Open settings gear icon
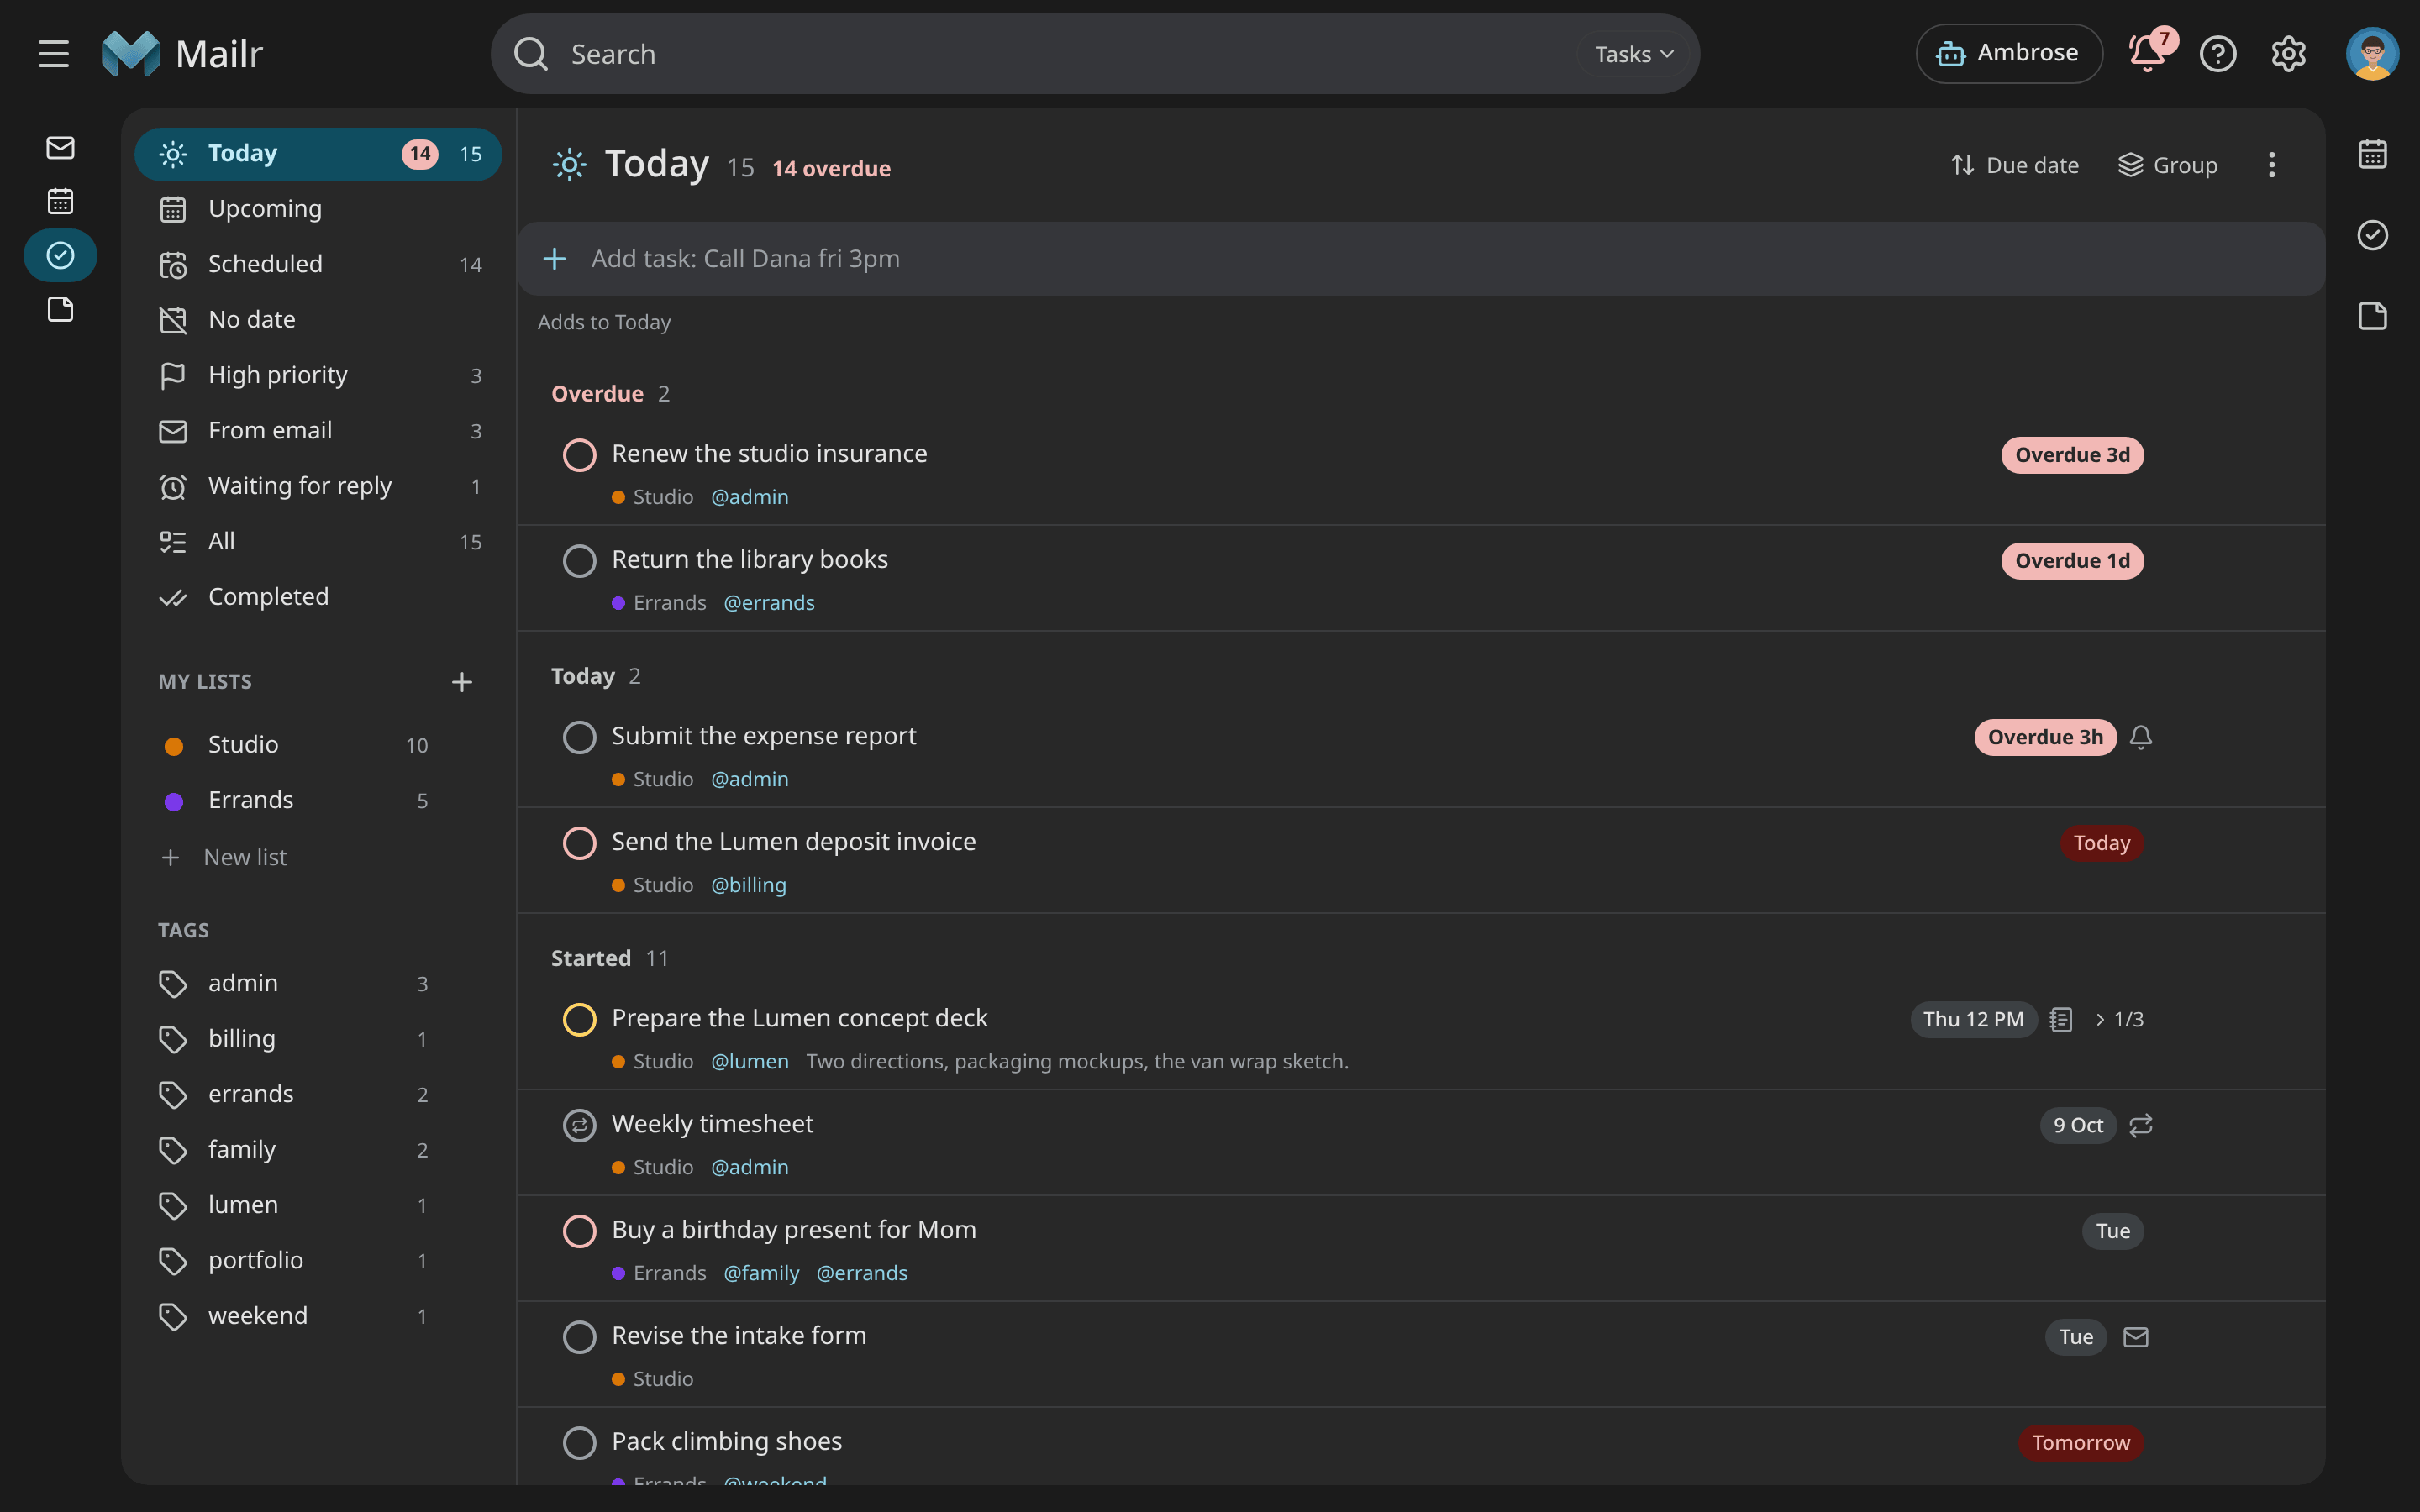The width and height of the screenshot is (2420, 1512). [x=2288, y=54]
